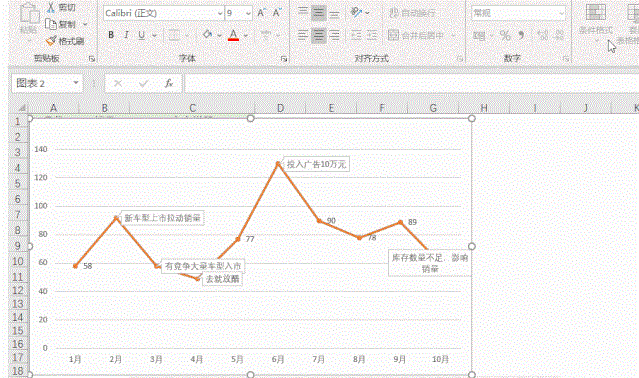
Task: Activate the Format Painter (格式刷) brush
Action: [x=51, y=41]
